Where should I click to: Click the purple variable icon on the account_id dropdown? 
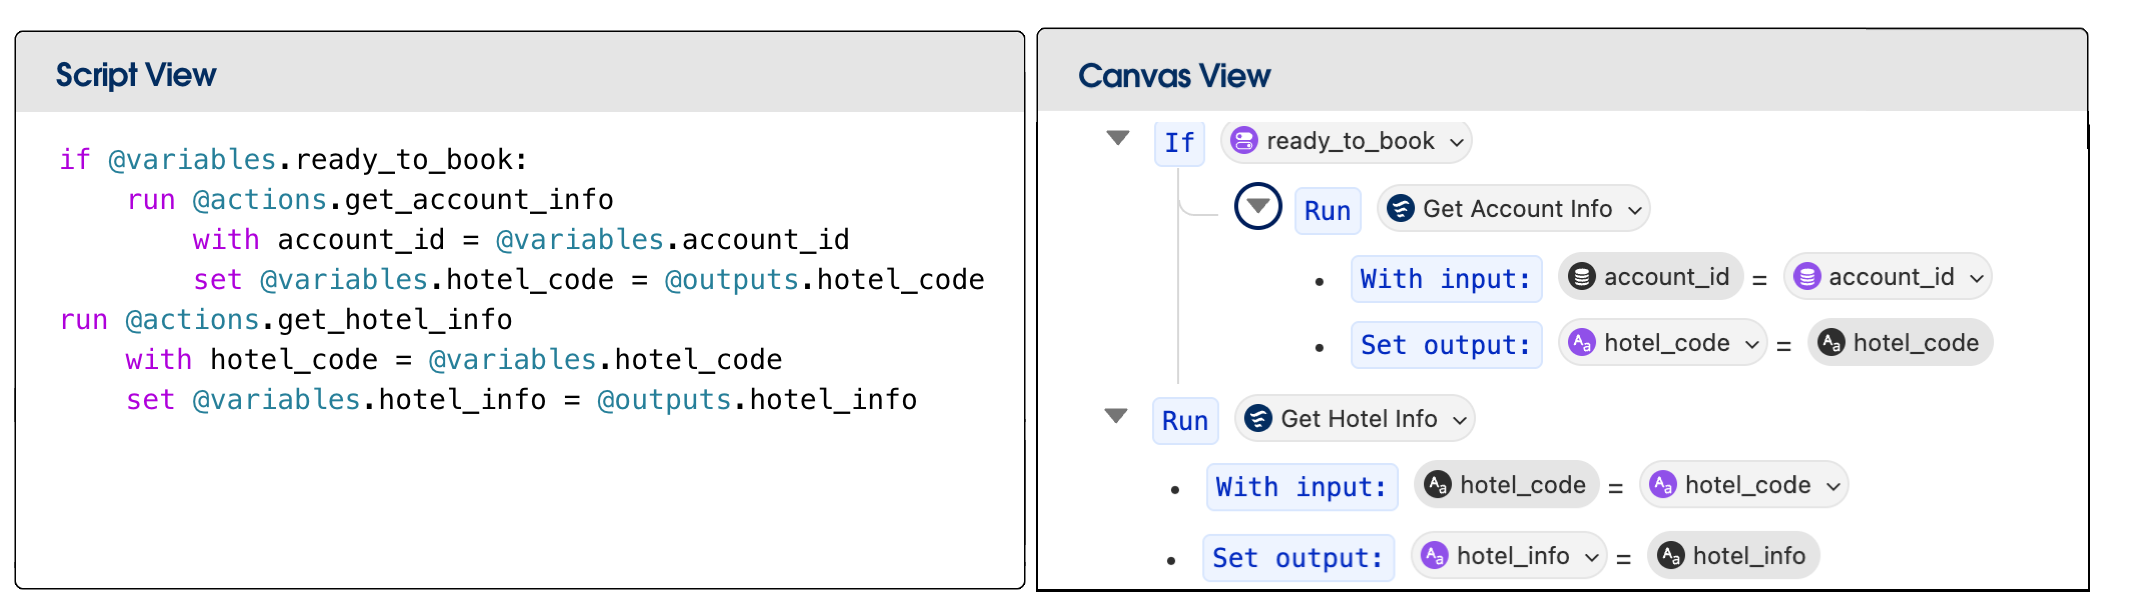click(x=1807, y=277)
